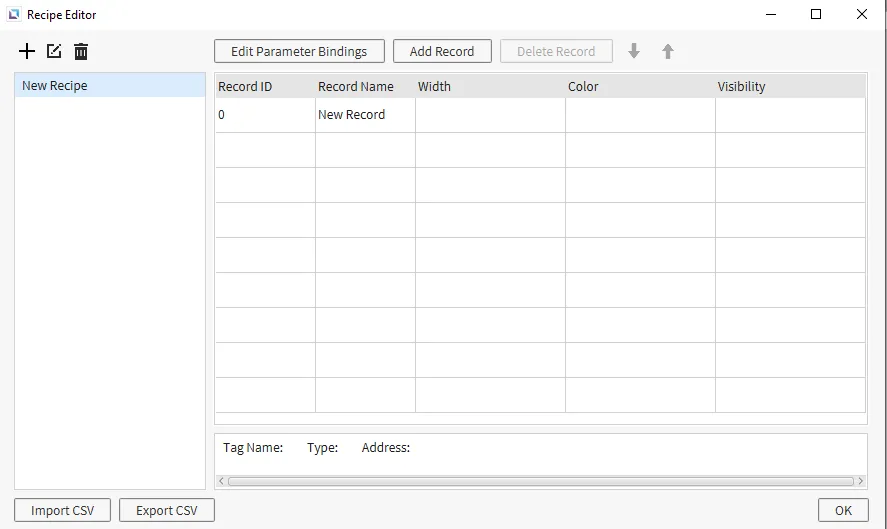This screenshot has width=887, height=529.
Task: Select the Record ID column header
Action: [x=265, y=87]
